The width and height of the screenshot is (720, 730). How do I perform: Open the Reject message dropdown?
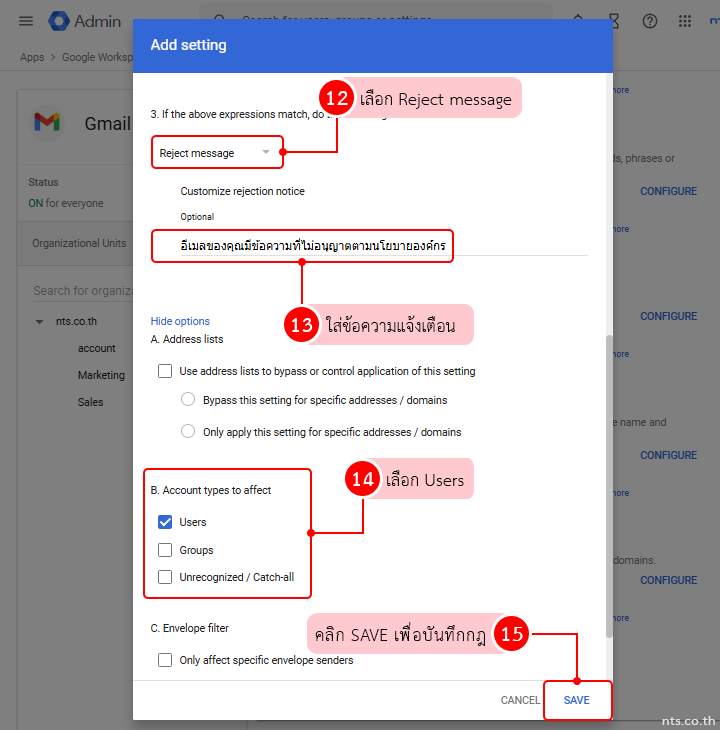(215, 153)
